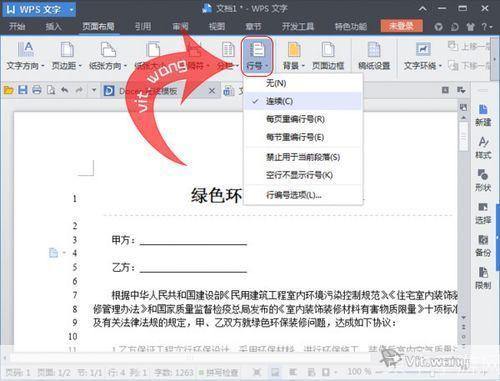Image resolution: width=500 pixels, height=381 pixels.
Task: Toggle 拼写检查 spell check in status bar
Action: tap(219, 372)
